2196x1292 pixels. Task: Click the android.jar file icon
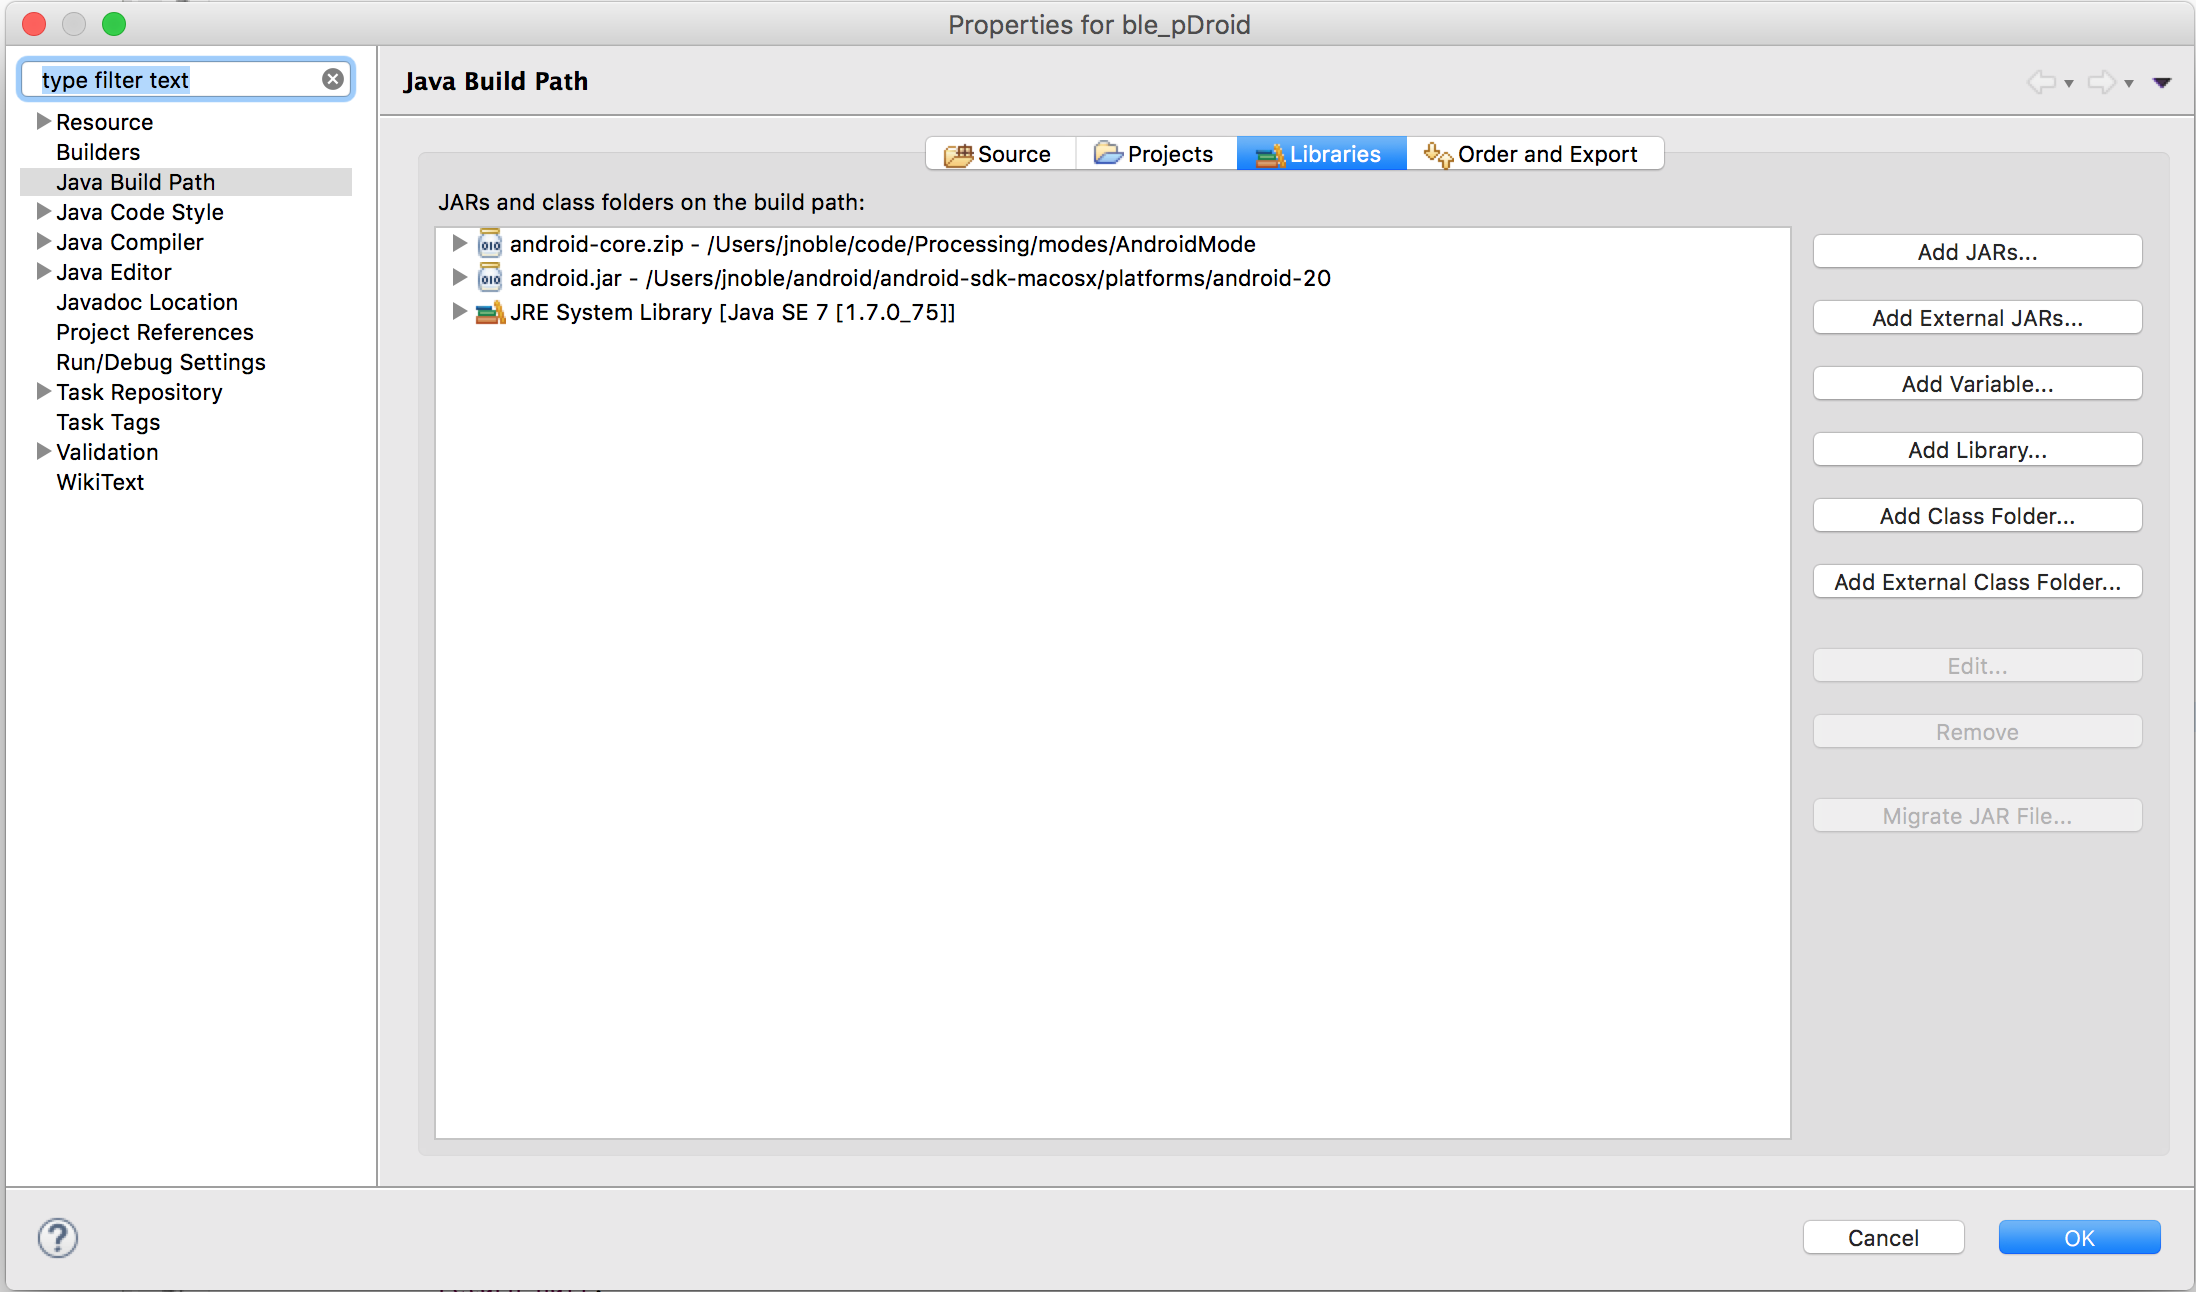[x=489, y=278]
